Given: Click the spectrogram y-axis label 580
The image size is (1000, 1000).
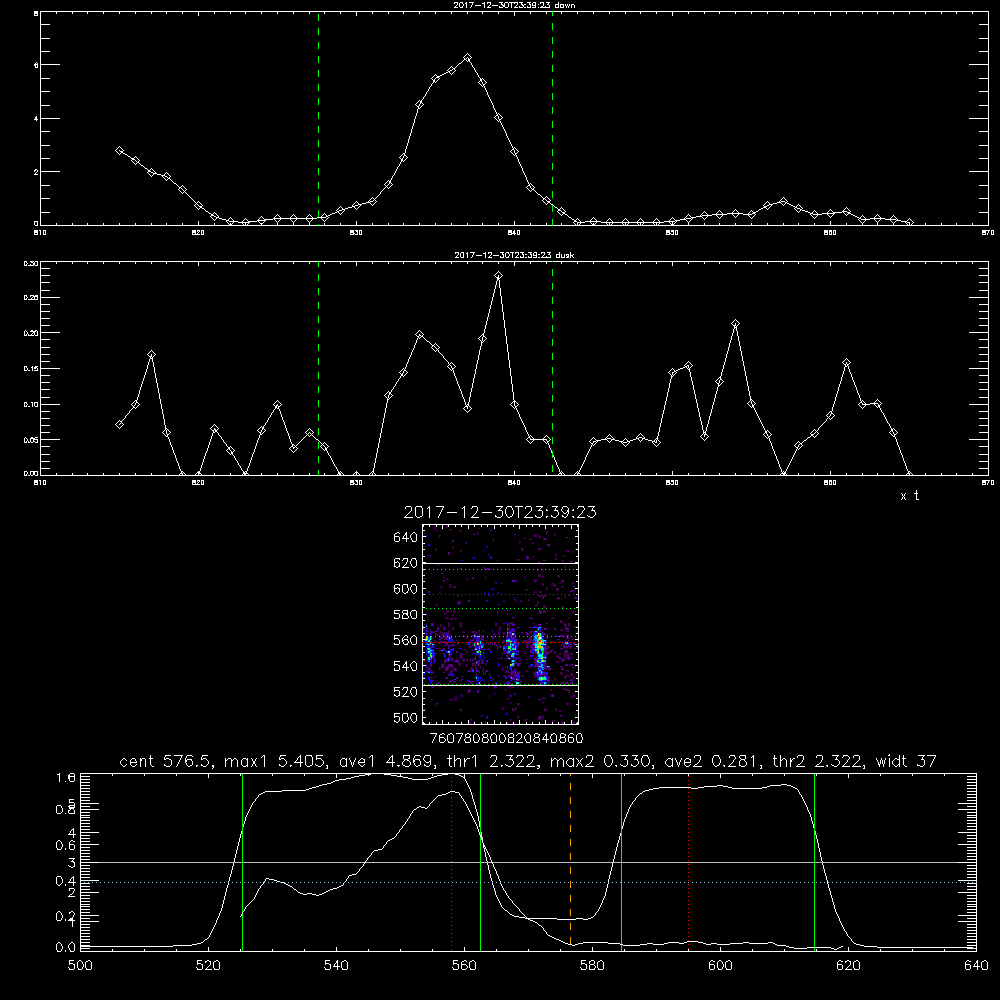Looking at the screenshot, I should coord(406,615).
